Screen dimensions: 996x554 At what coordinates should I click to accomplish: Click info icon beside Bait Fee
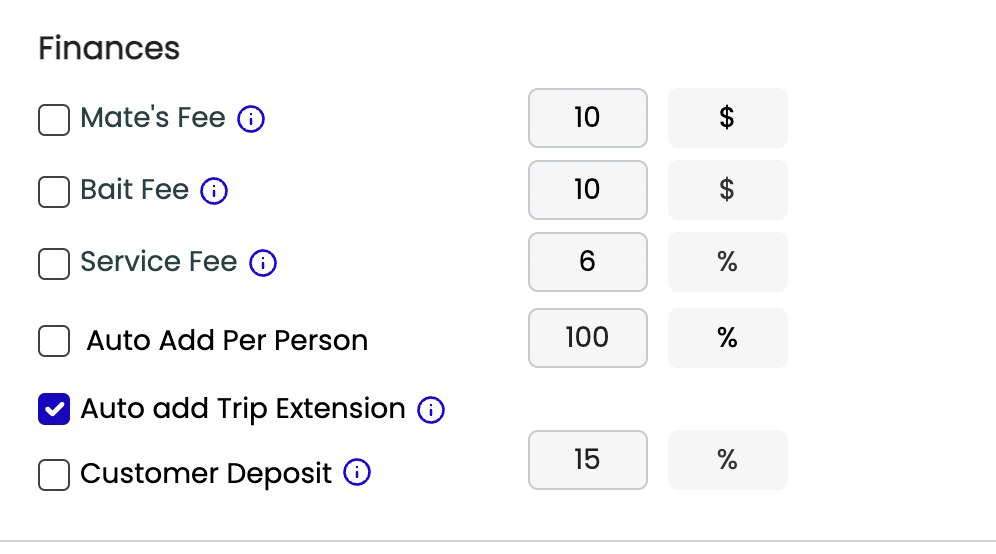214,191
